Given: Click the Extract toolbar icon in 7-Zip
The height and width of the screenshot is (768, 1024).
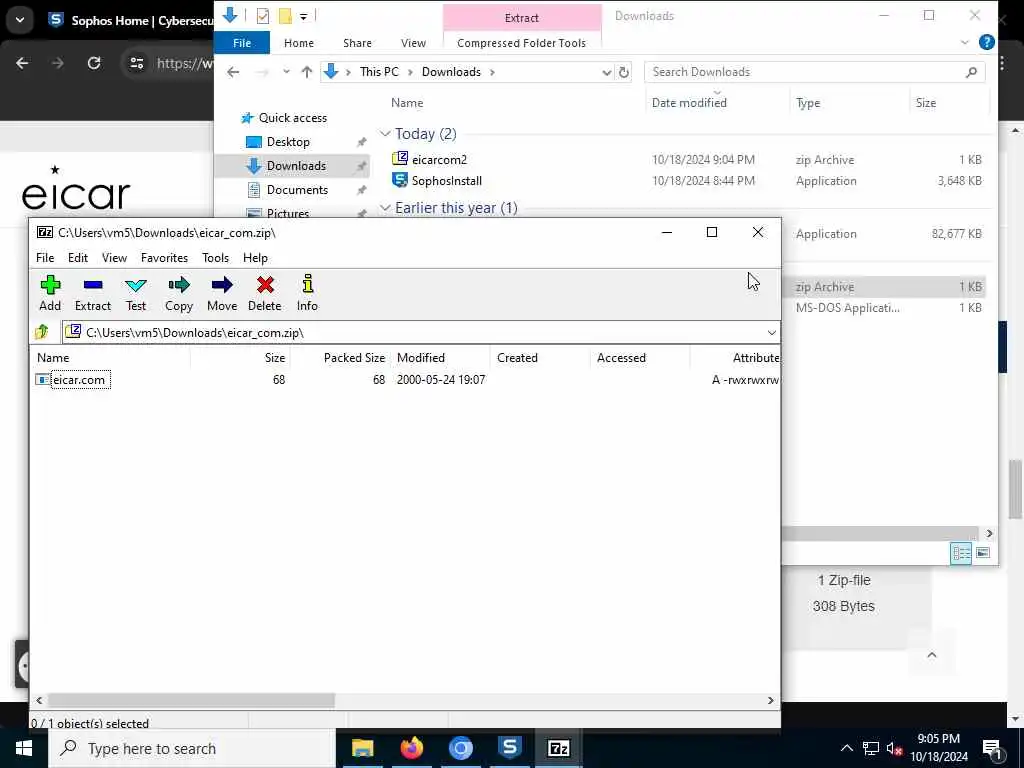Looking at the screenshot, I should pyautogui.click(x=93, y=293).
